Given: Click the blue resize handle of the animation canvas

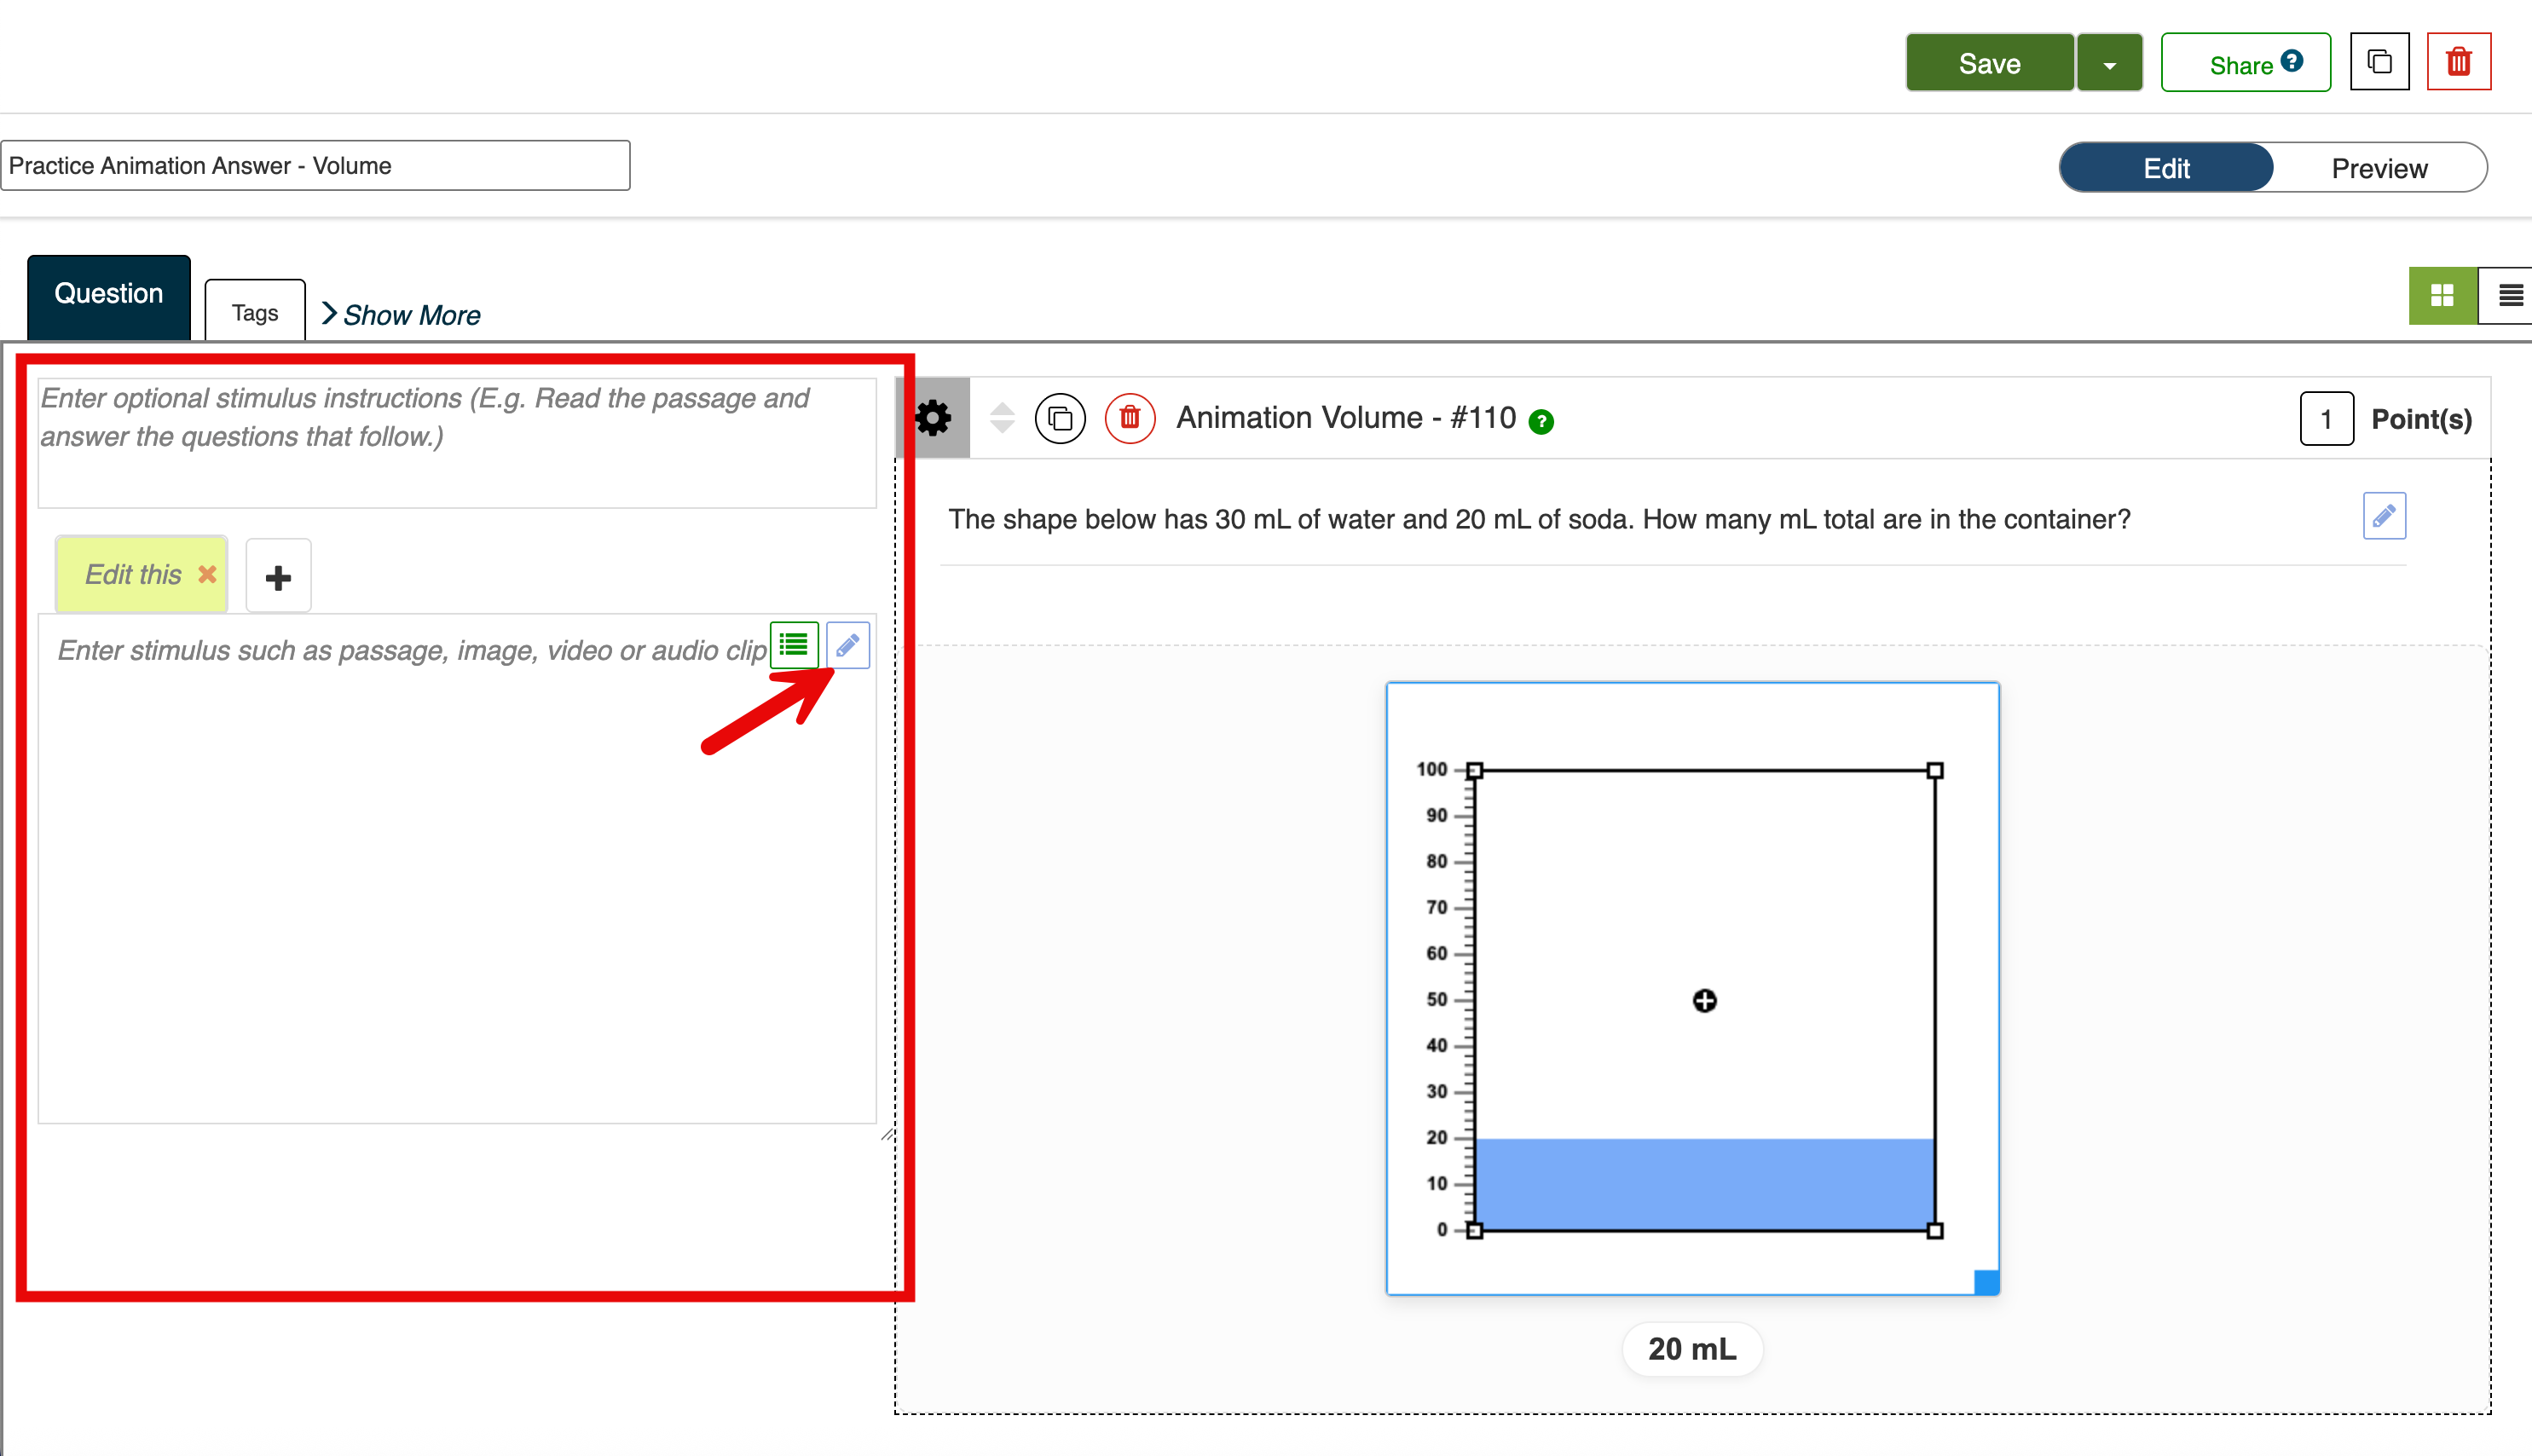Looking at the screenshot, I should click(1986, 1282).
